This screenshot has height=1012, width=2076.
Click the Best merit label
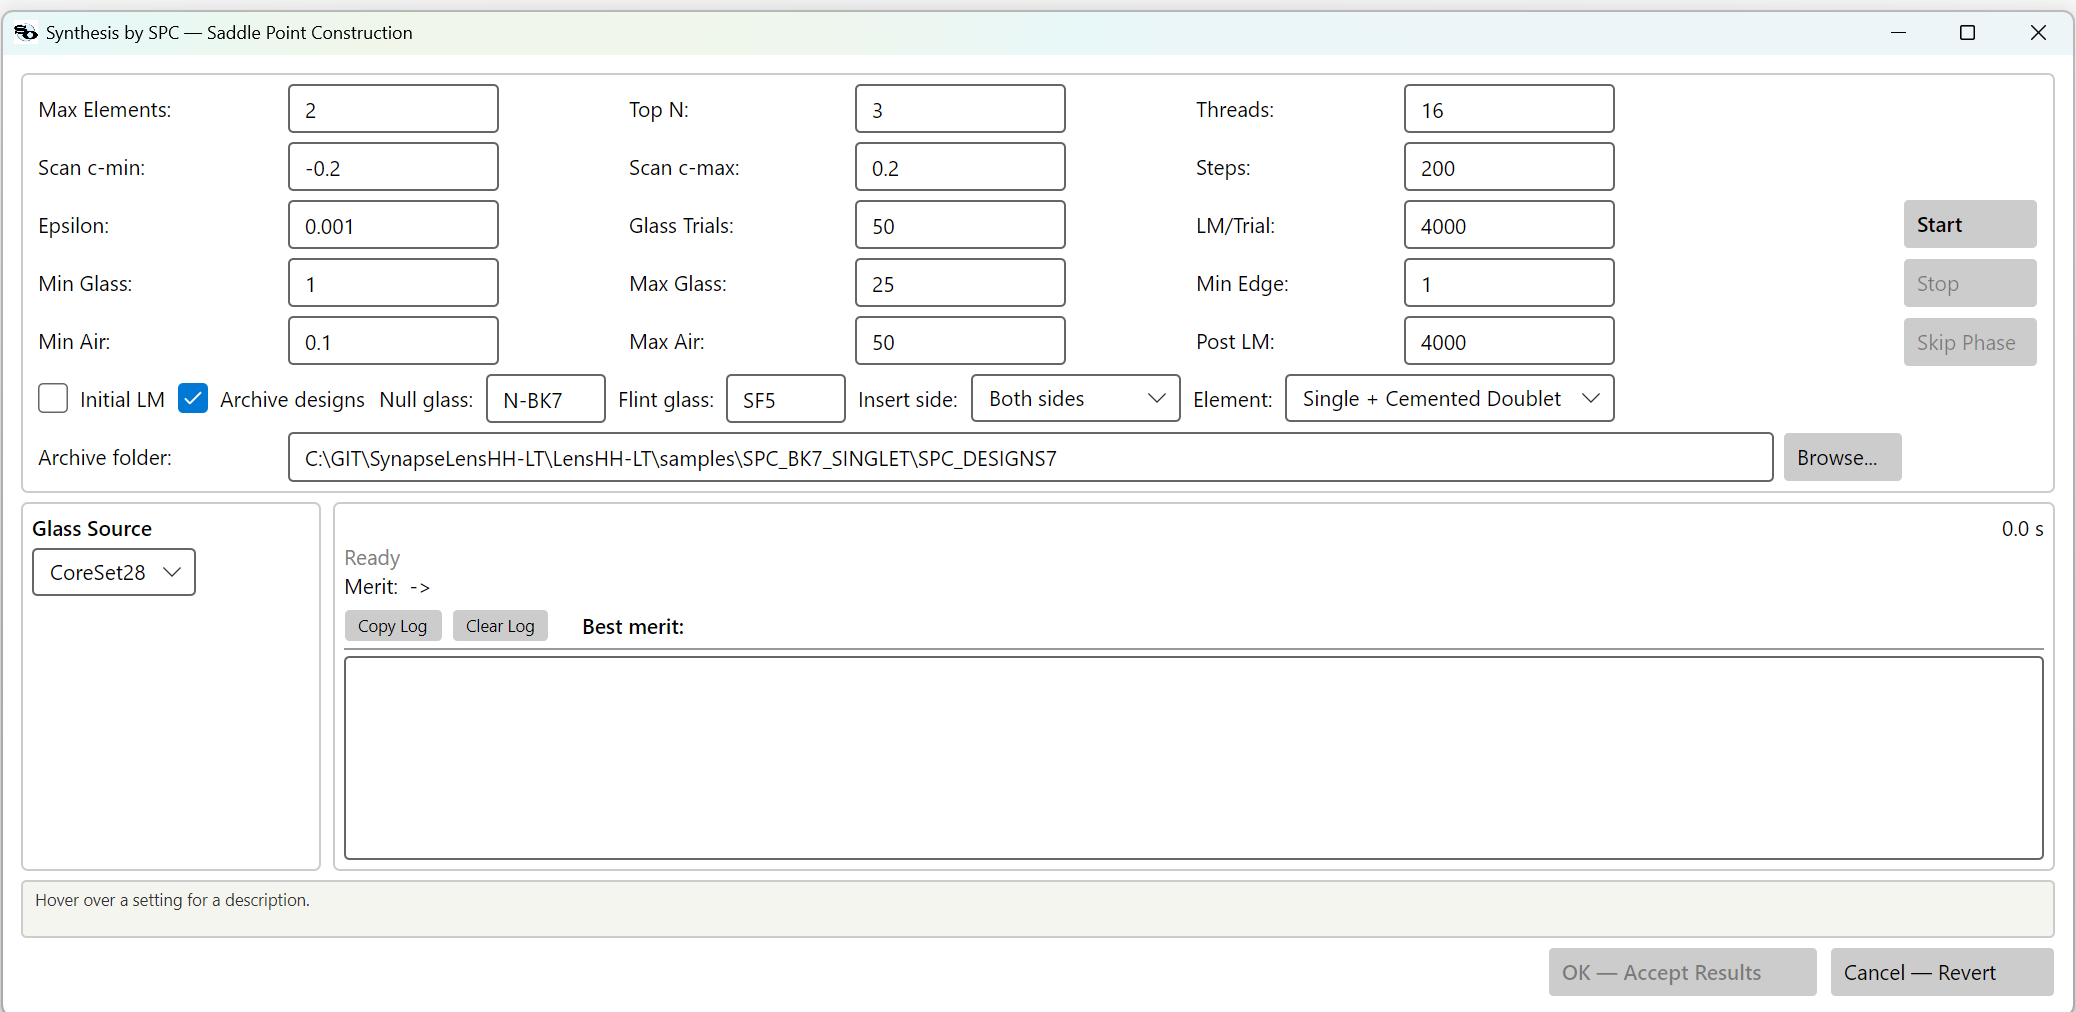pyautogui.click(x=633, y=627)
